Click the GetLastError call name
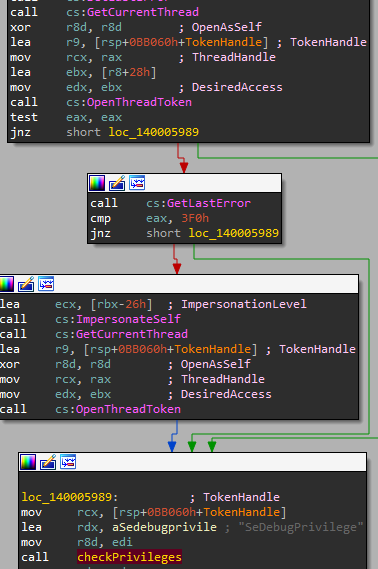The height and width of the screenshot is (569, 378). tap(209, 203)
